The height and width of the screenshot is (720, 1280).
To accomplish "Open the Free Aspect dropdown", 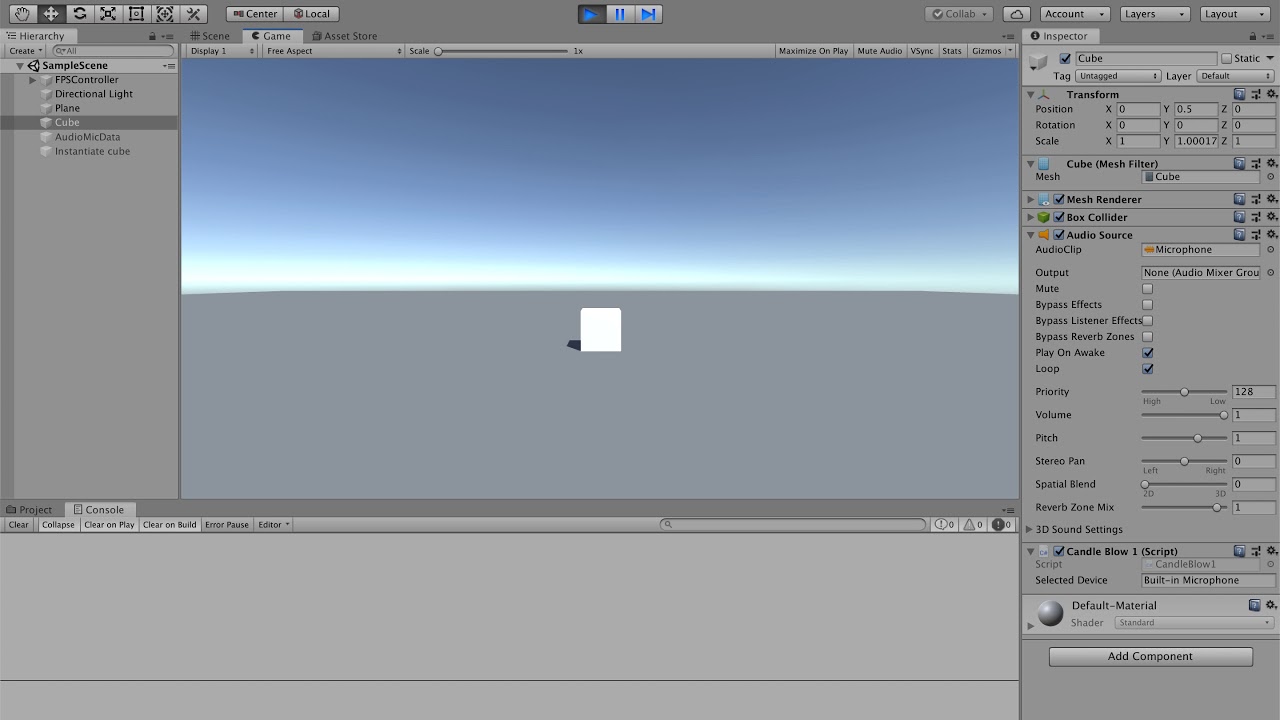I will click(x=333, y=51).
